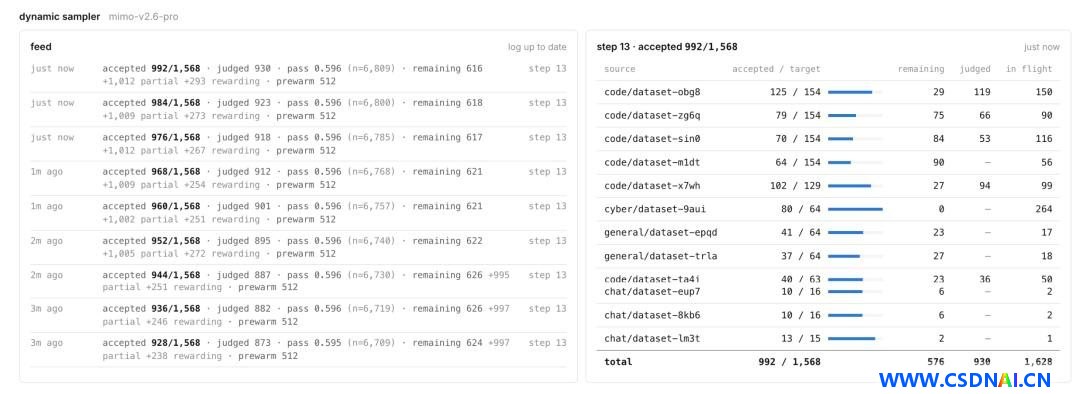Select the chat/dataset-eup7 row

tap(828, 292)
